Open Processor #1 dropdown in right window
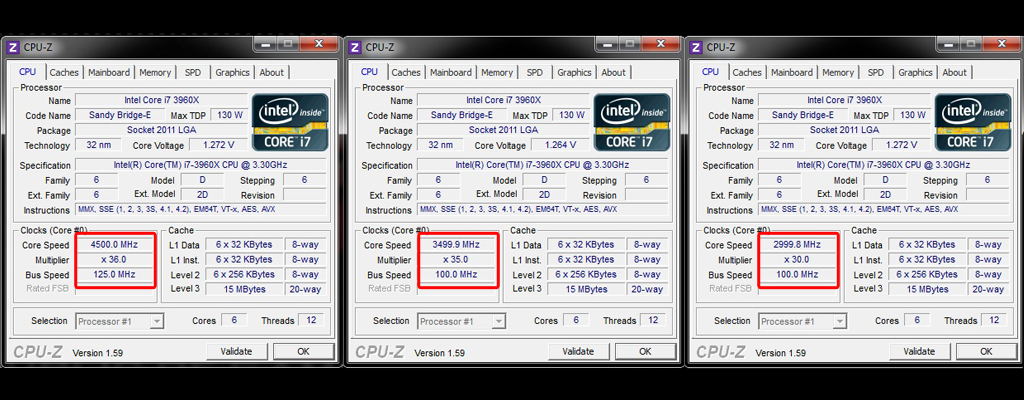1024x400 pixels. tap(803, 322)
